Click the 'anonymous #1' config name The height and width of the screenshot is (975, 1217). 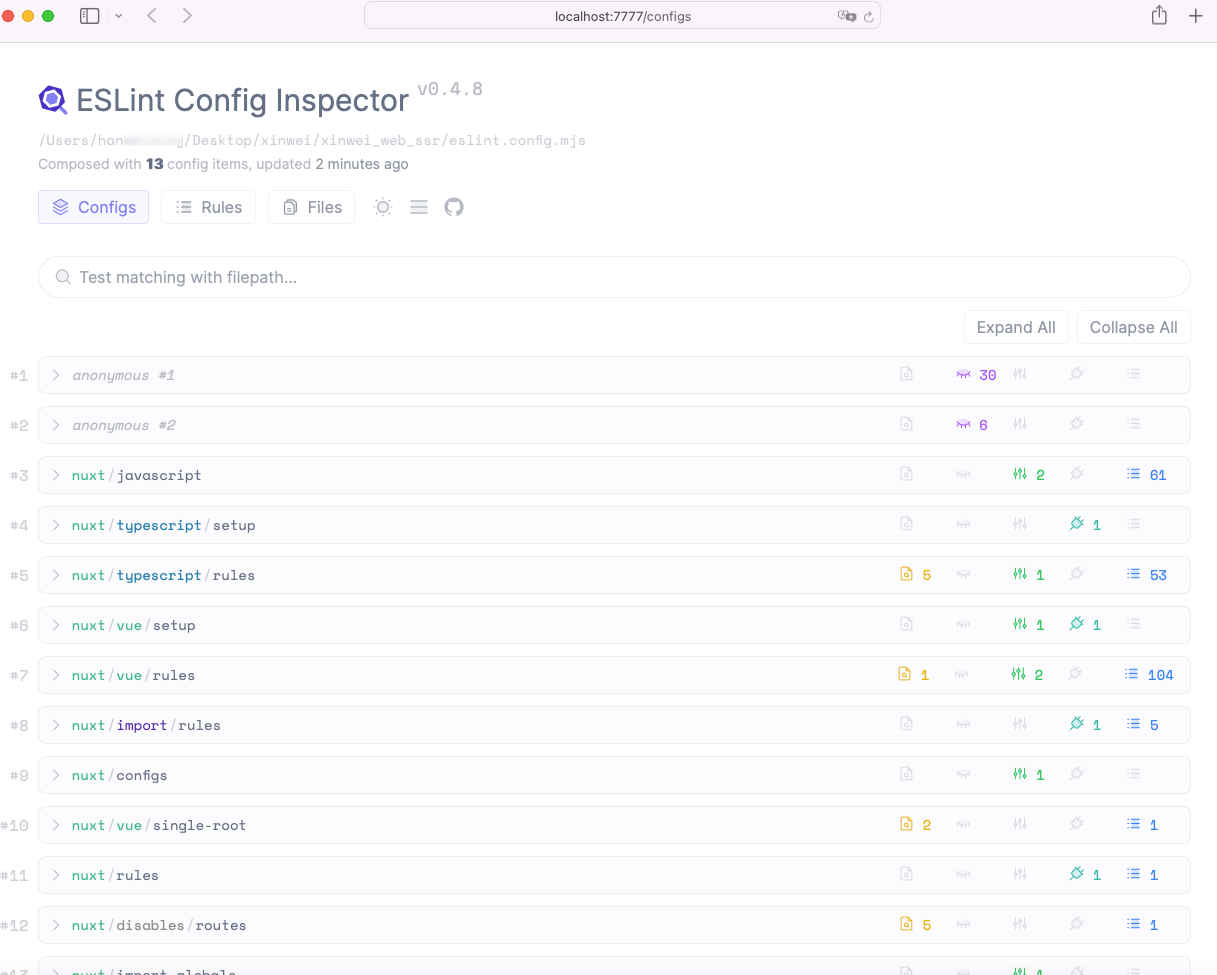coord(124,375)
